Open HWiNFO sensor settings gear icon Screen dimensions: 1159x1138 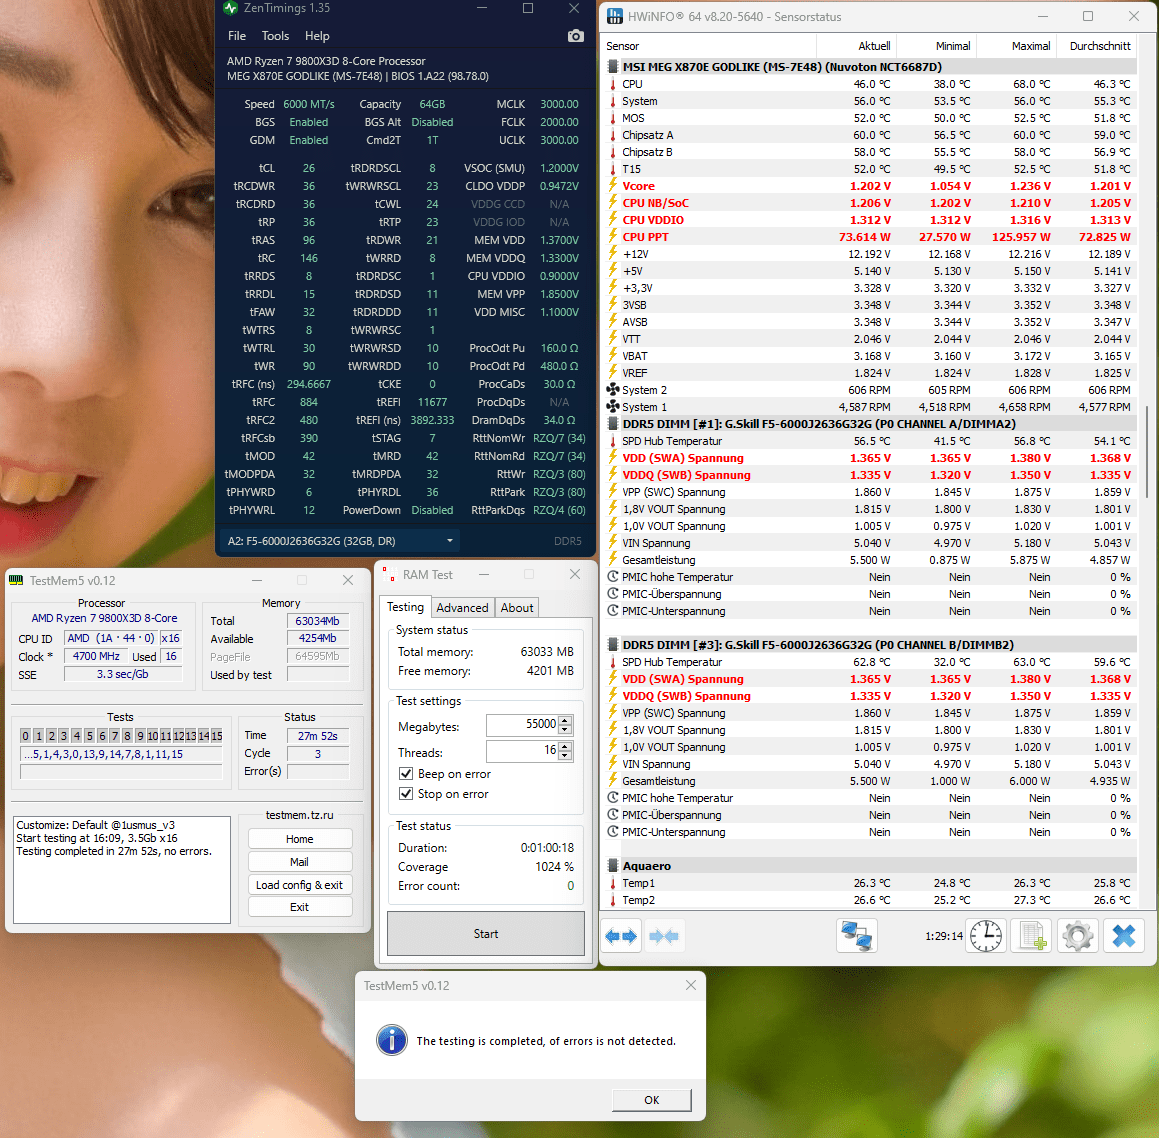1078,936
